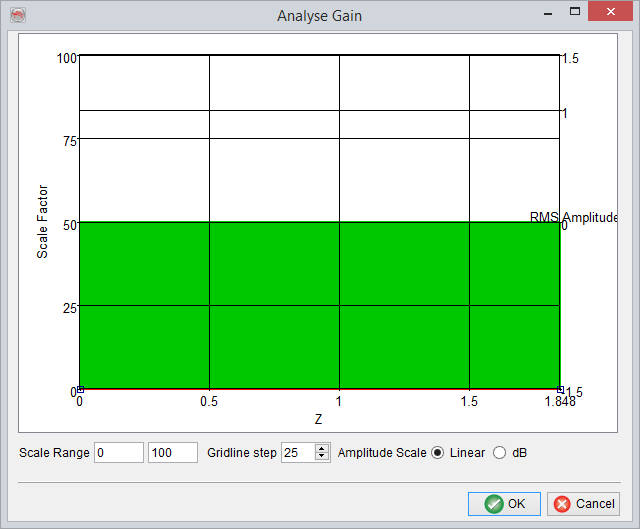Click the Z axis label
The image size is (640, 529).
click(x=318, y=420)
